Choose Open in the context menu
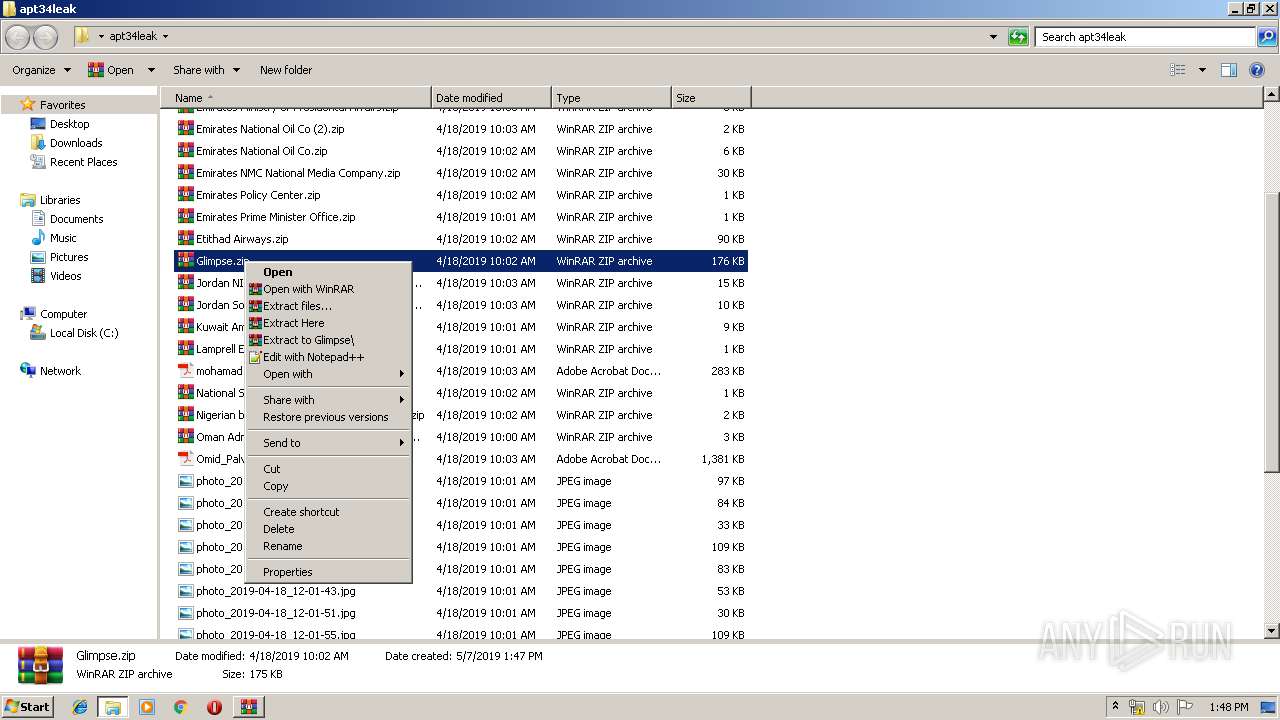 coord(329,272)
